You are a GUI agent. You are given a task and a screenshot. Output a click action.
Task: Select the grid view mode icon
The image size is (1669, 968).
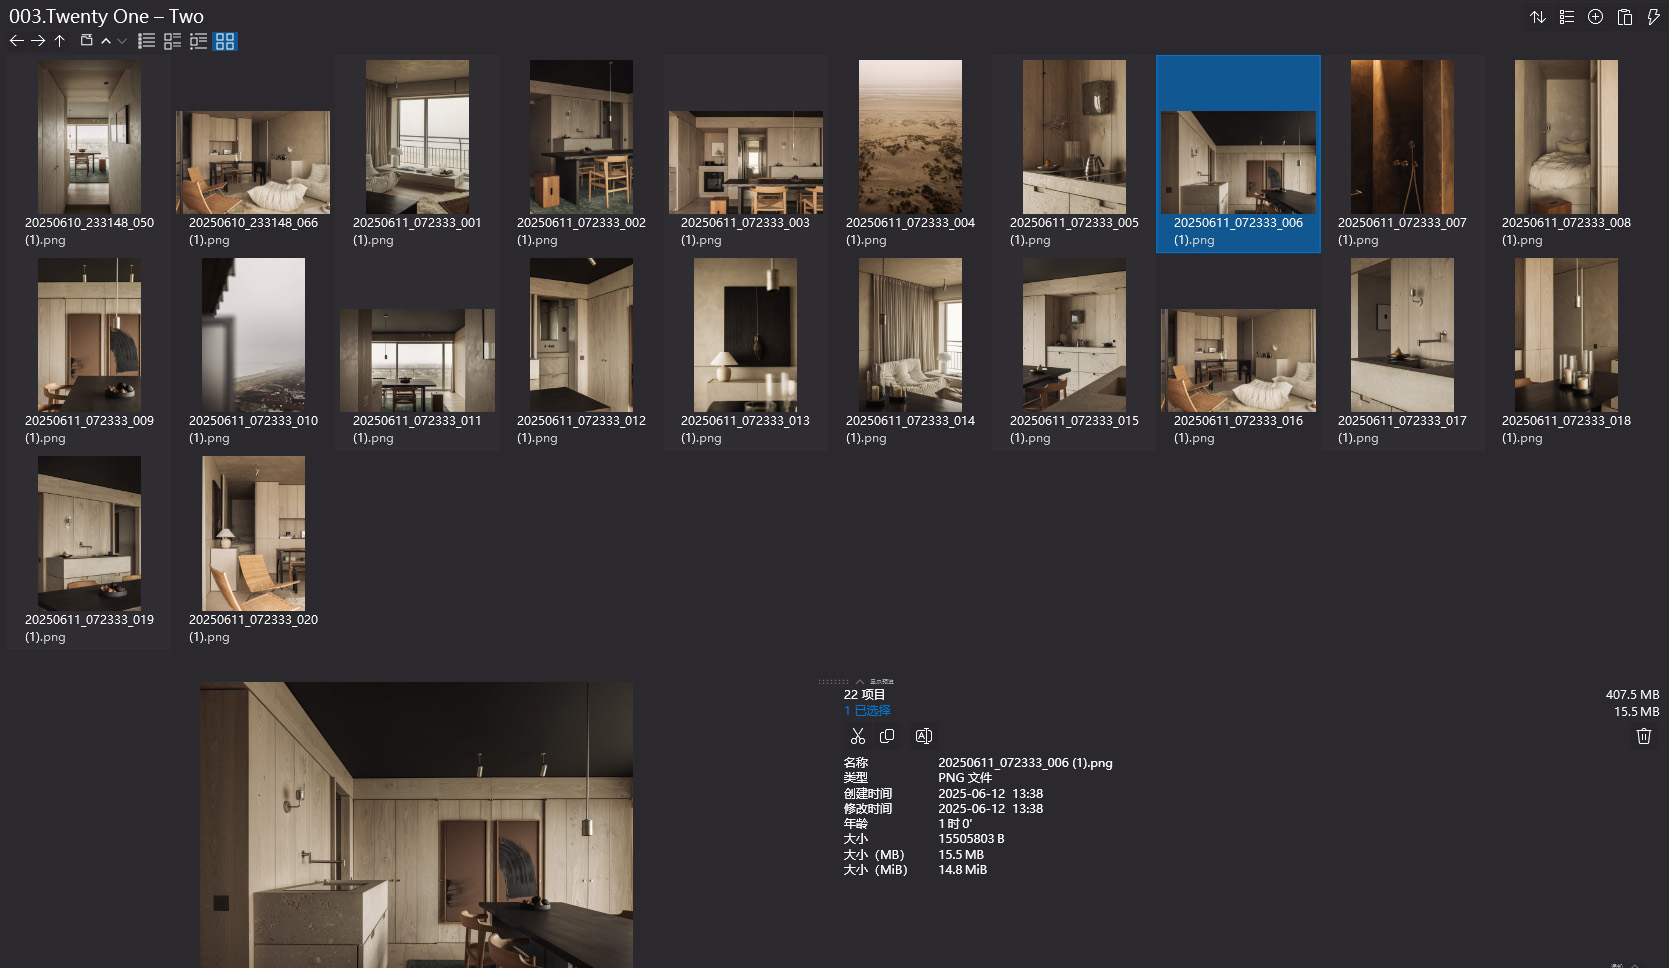tap(225, 42)
